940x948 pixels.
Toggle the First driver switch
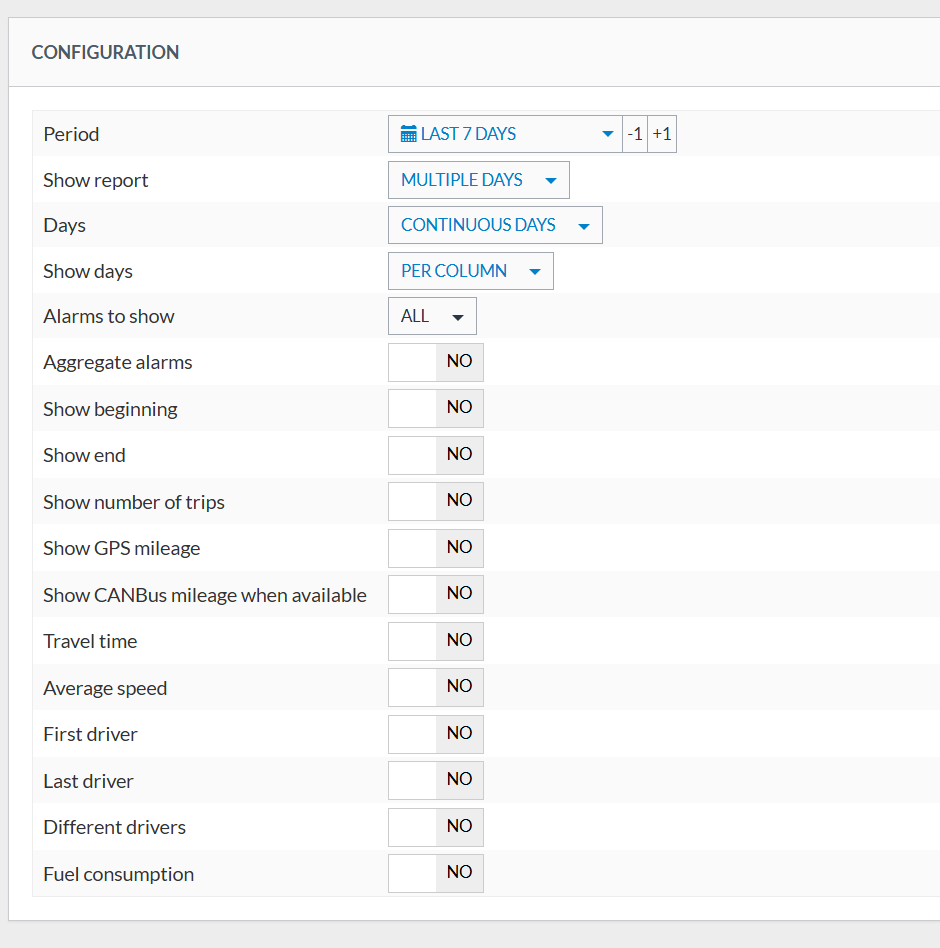click(x=436, y=735)
